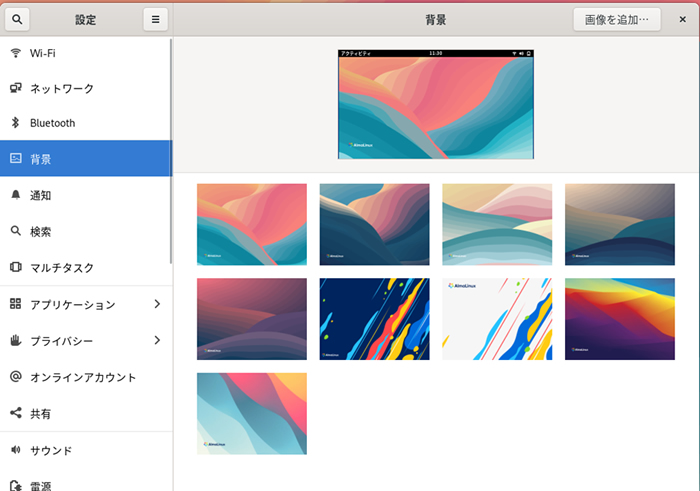Open the ネットワーク settings panel

pos(62,88)
